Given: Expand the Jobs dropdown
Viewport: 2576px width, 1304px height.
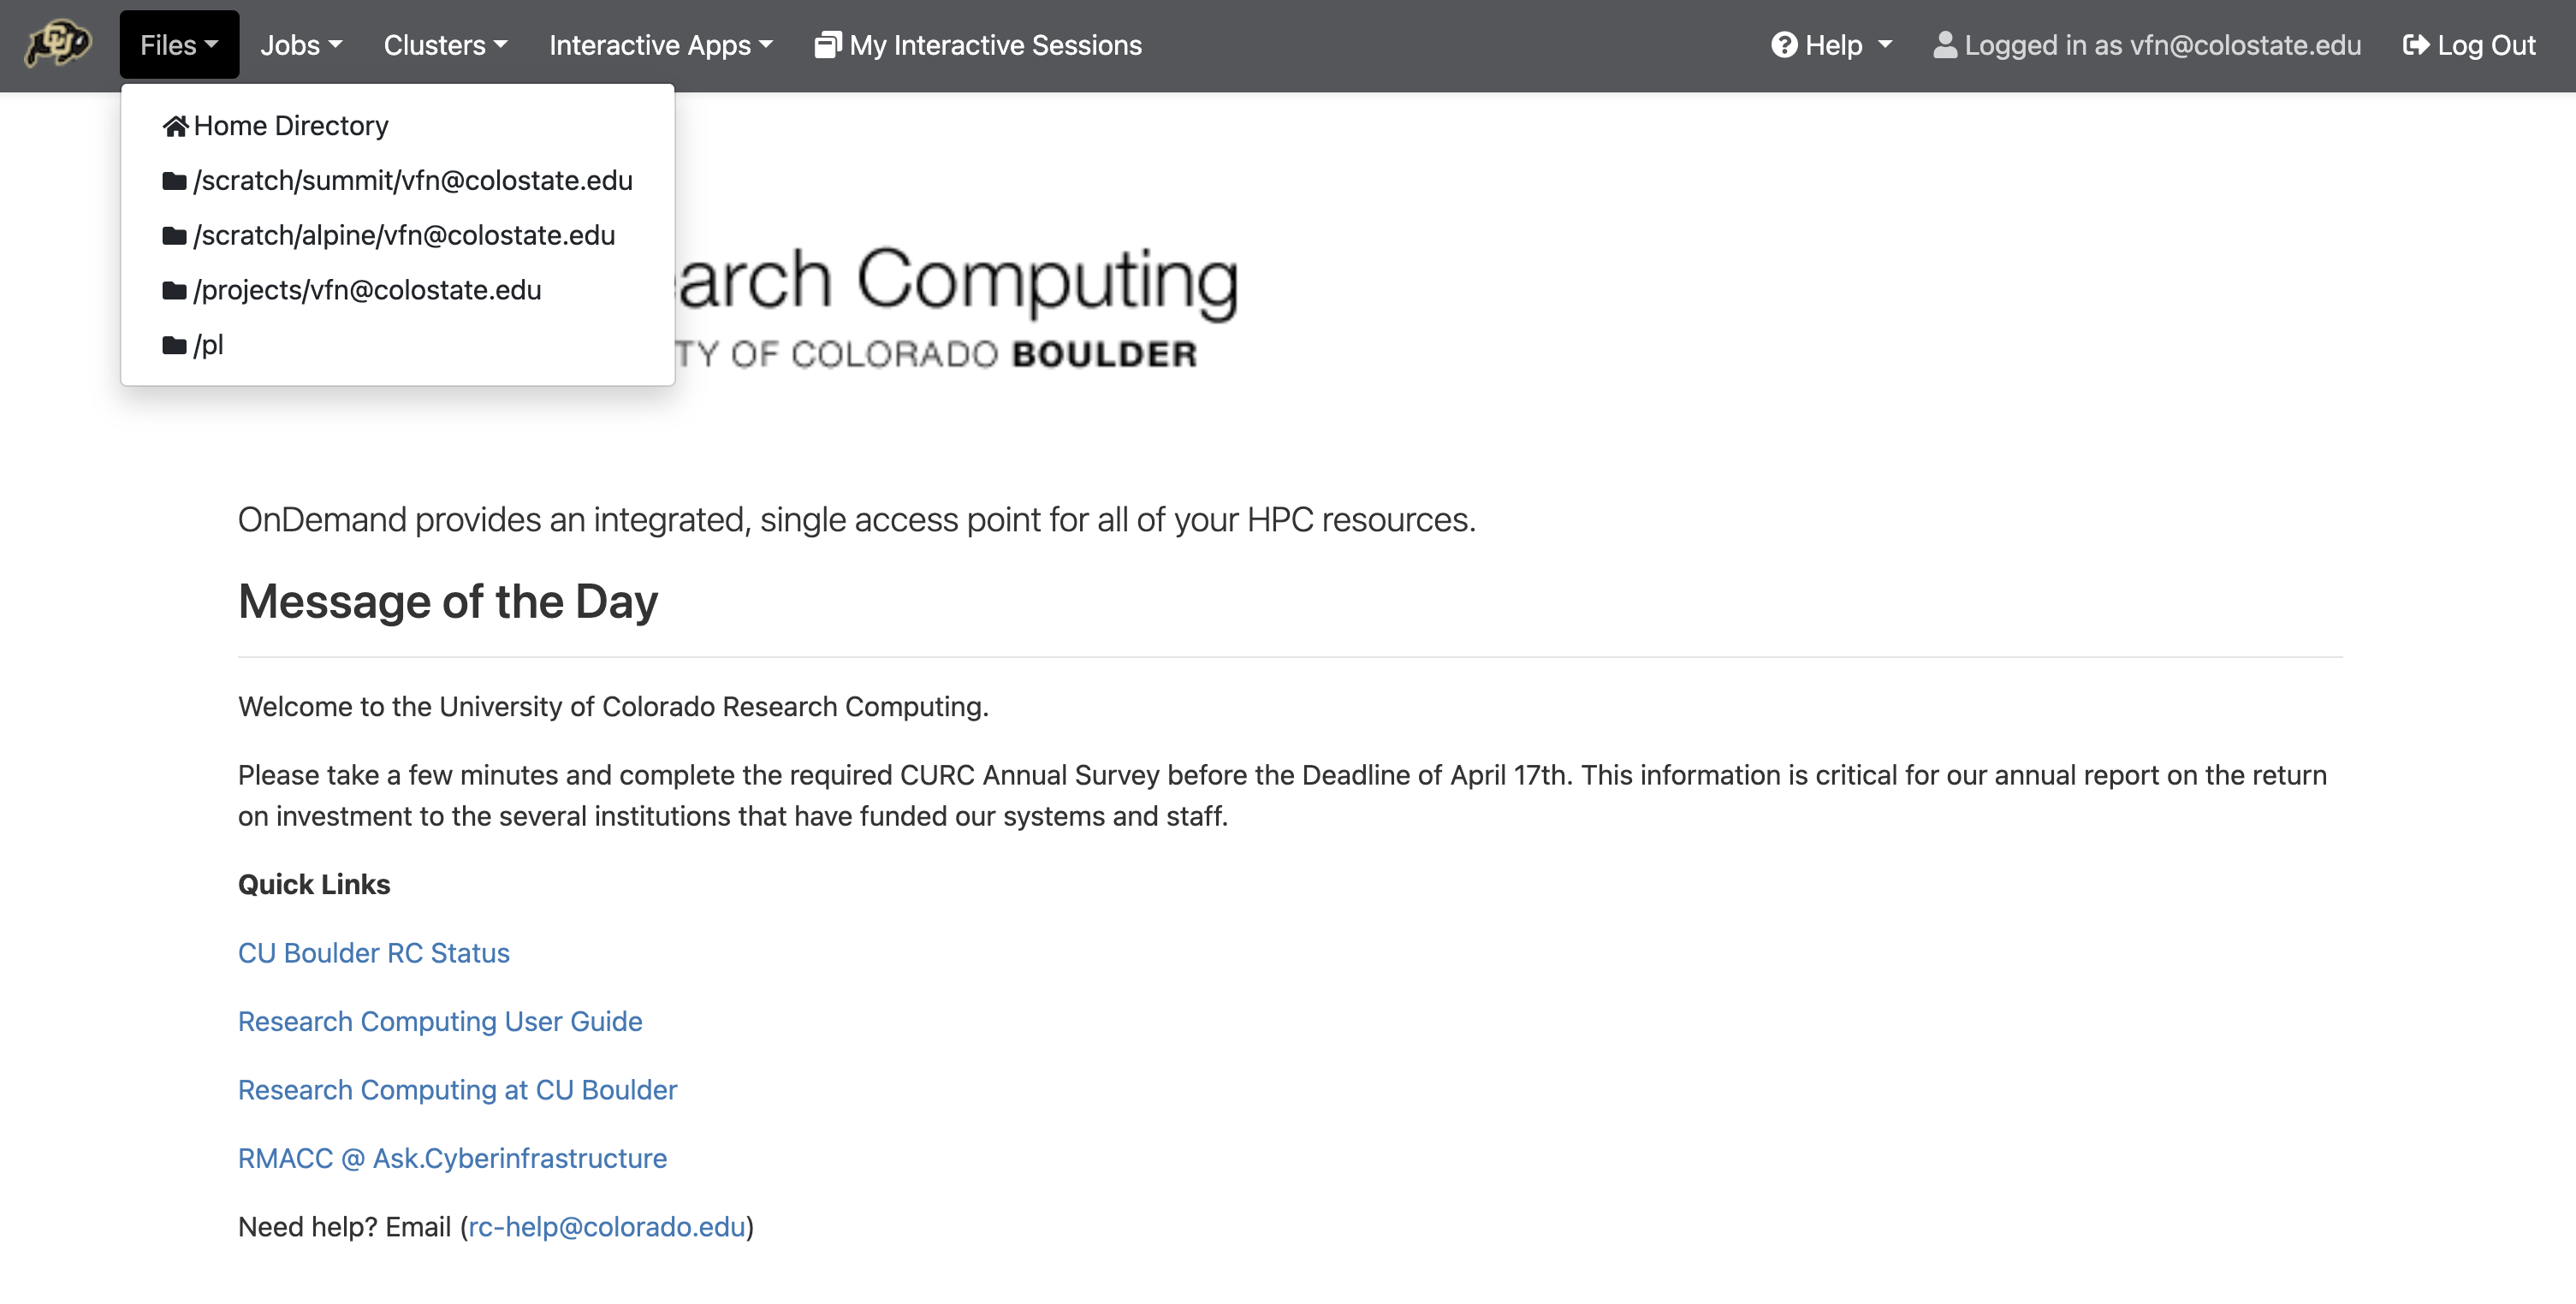Looking at the screenshot, I should (301, 45).
